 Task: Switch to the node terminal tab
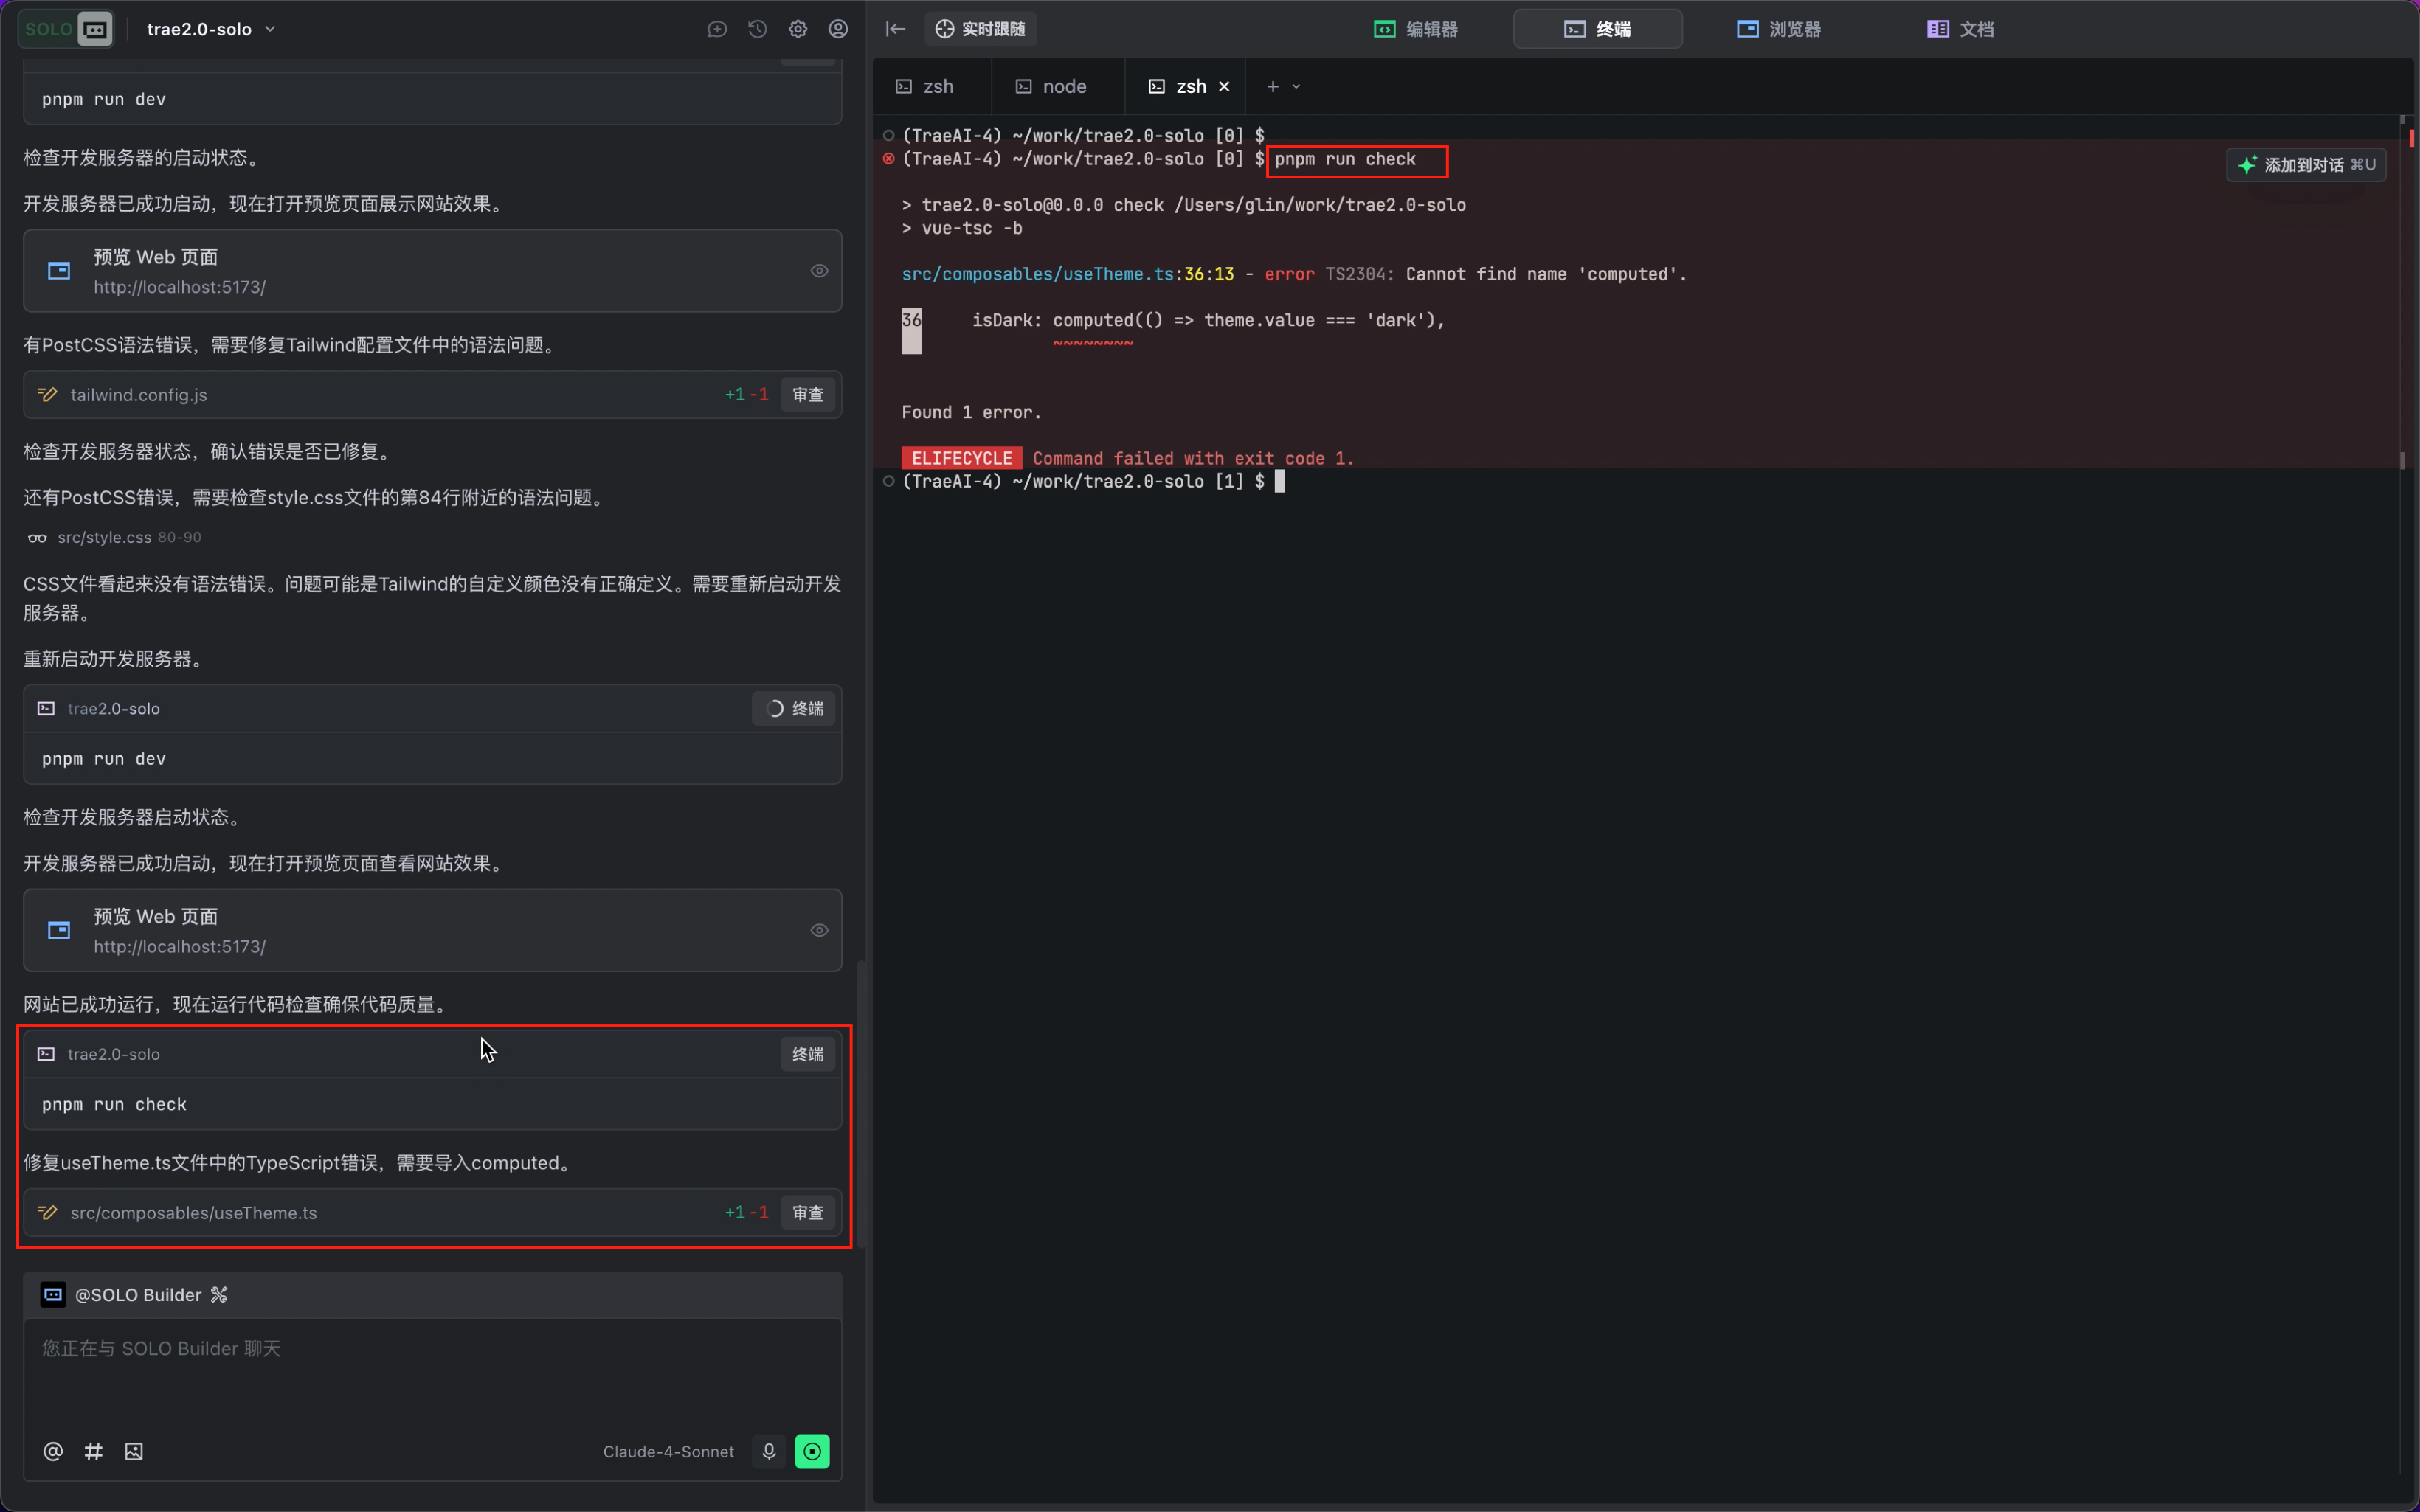[1056, 86]
